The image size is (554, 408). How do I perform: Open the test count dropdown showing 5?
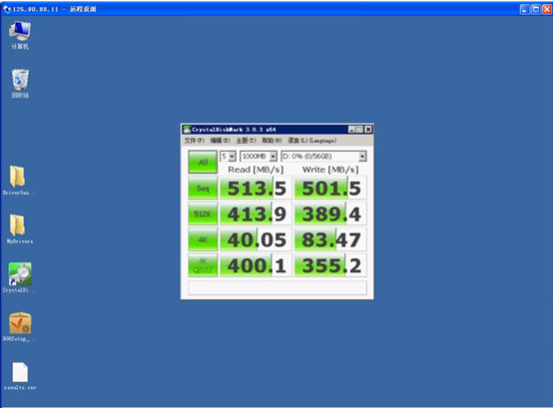pyautogui.click(x=228, y=156)
